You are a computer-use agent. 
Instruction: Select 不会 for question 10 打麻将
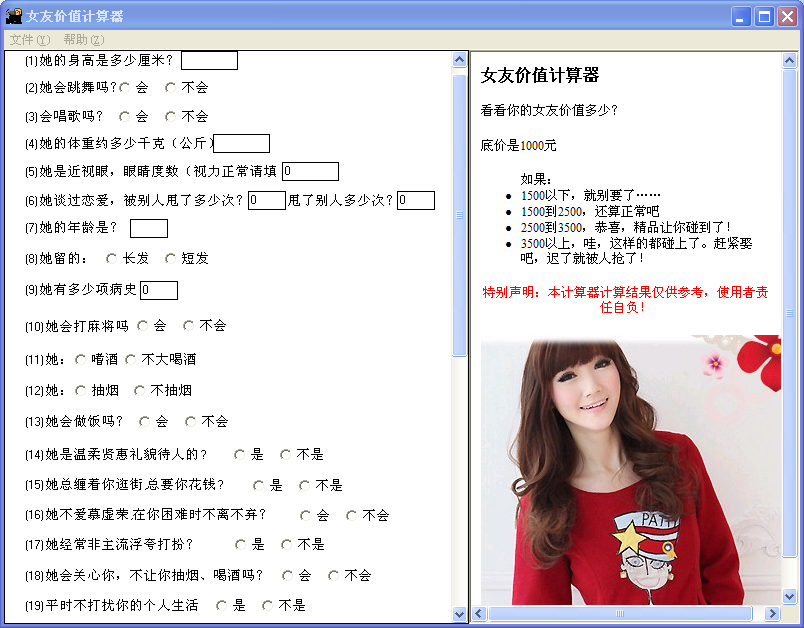coord(188,326)
